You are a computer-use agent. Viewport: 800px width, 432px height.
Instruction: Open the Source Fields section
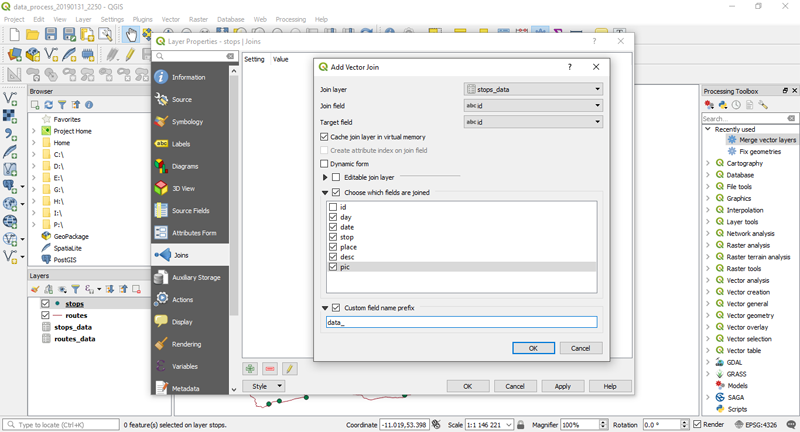[190, 211]
